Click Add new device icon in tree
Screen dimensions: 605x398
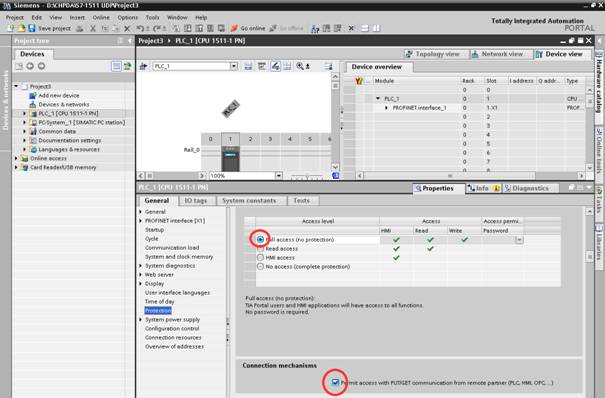tap(33, 95)
